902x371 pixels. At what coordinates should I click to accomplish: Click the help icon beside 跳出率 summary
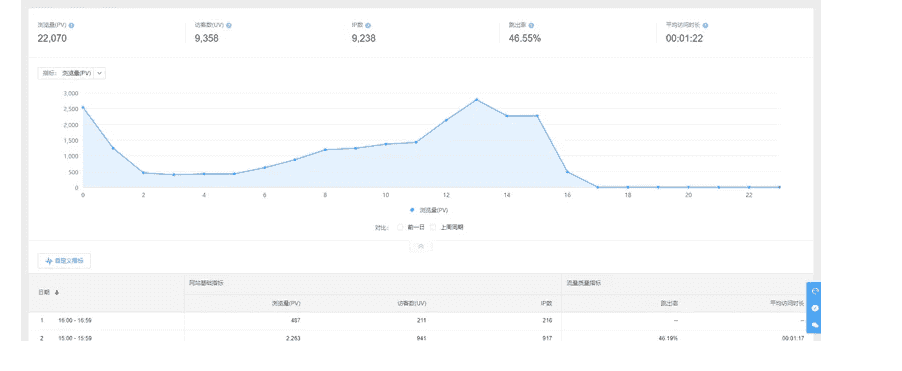point(532,25)
